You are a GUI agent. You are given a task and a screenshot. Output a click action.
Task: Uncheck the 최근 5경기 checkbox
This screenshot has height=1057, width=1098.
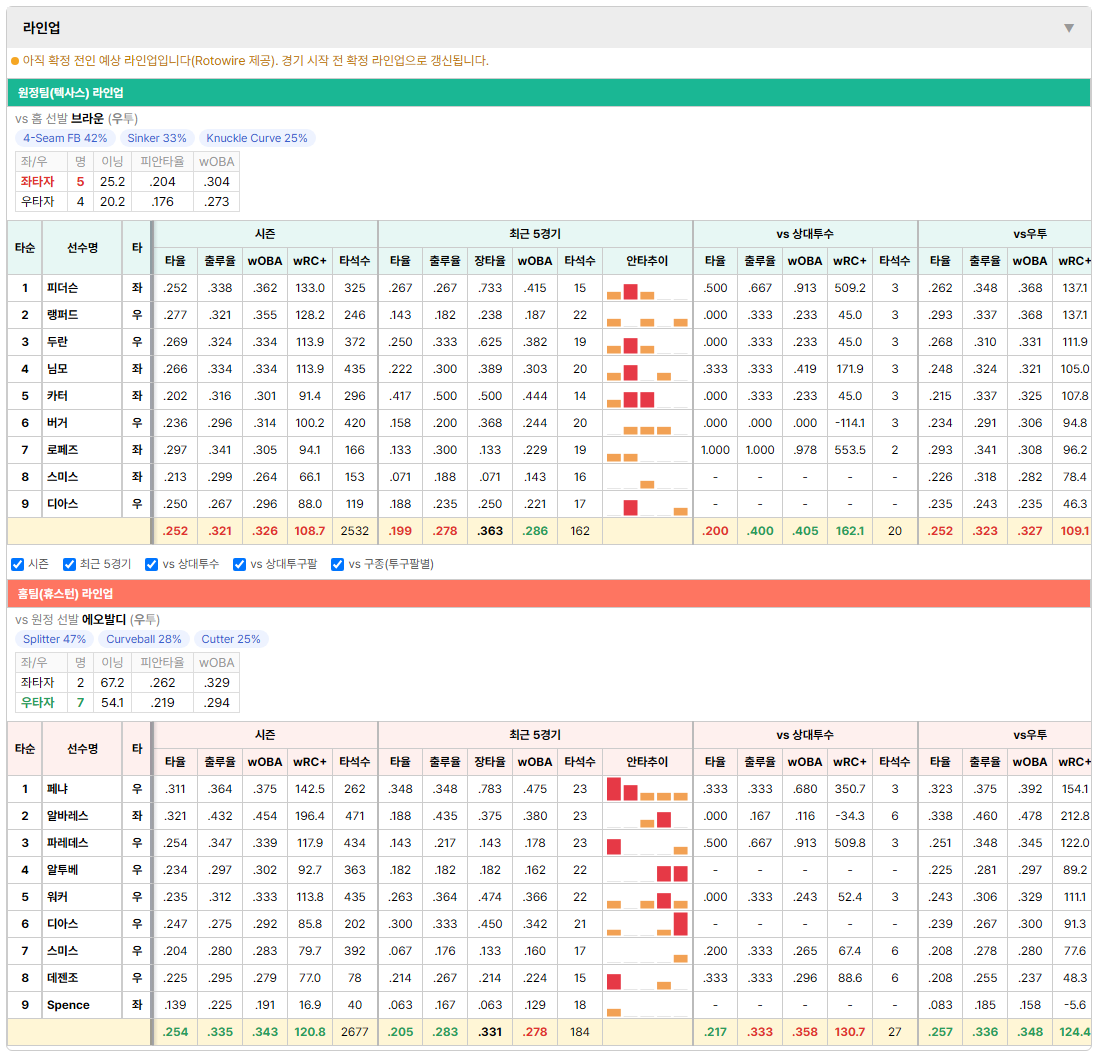pyautogui.click(x=69, y=565)
